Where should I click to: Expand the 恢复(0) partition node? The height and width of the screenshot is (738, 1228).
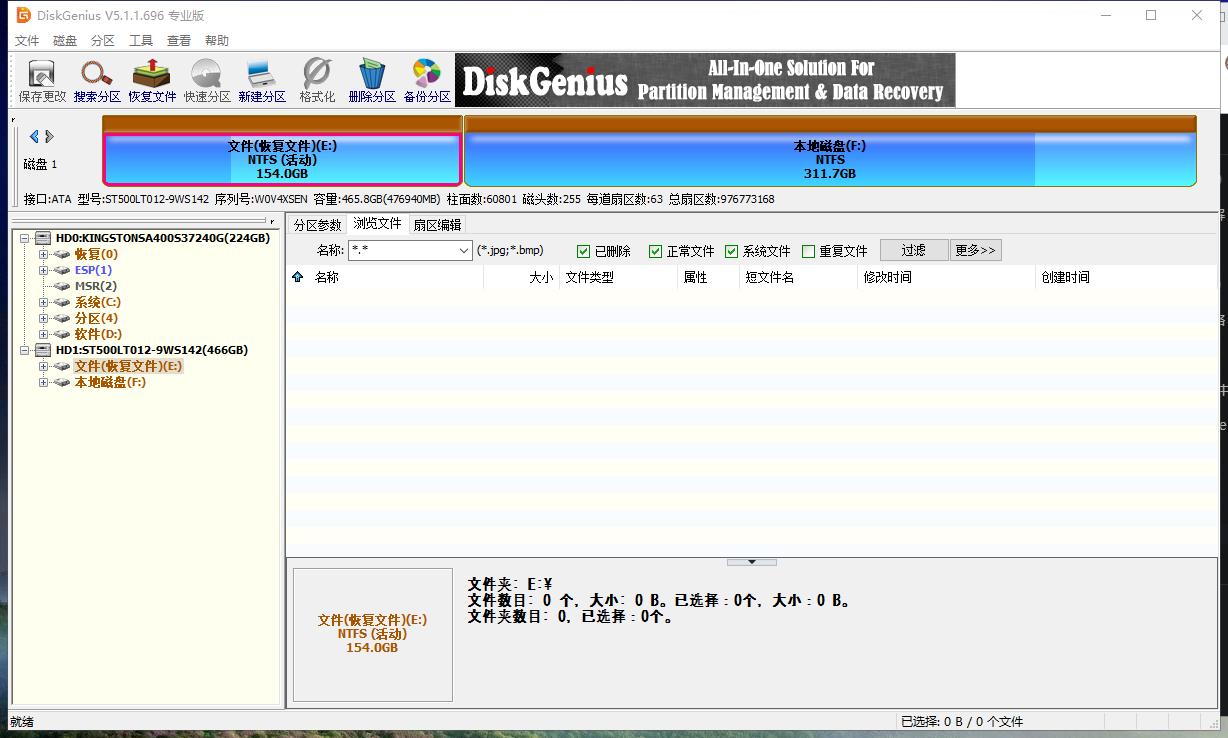[x=44, y=254]
